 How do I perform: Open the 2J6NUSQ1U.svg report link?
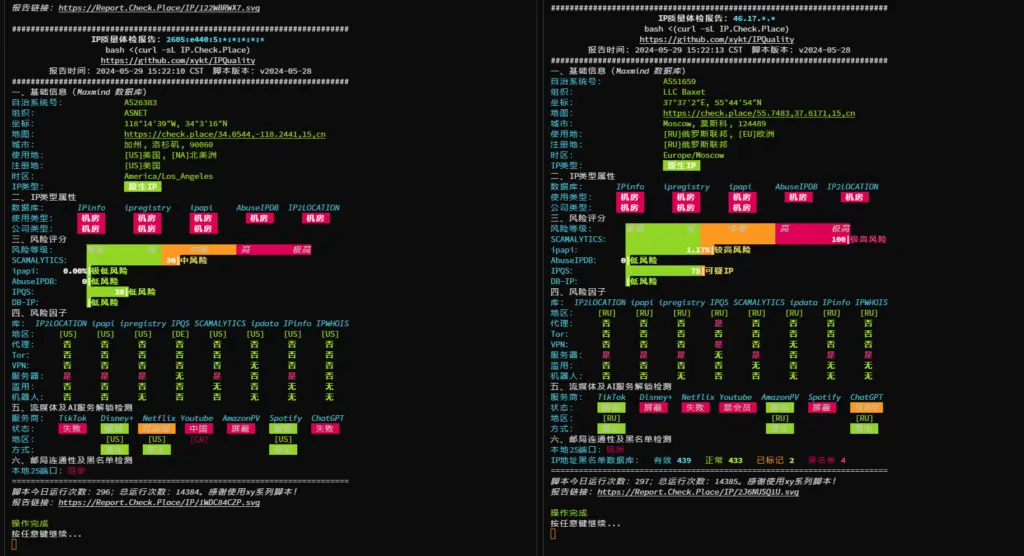[x=700, y=492]
